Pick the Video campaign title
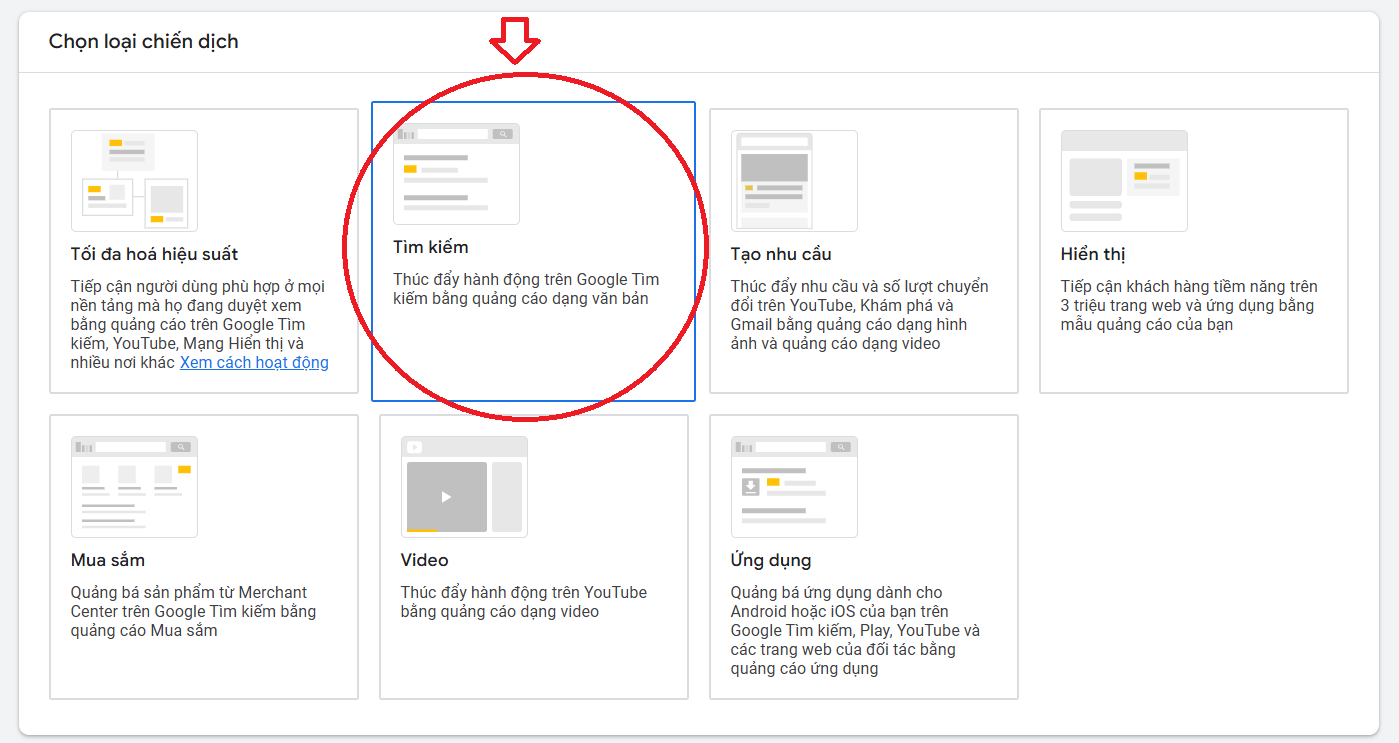This screenshot has width=1399, height=743. point(425,560)
